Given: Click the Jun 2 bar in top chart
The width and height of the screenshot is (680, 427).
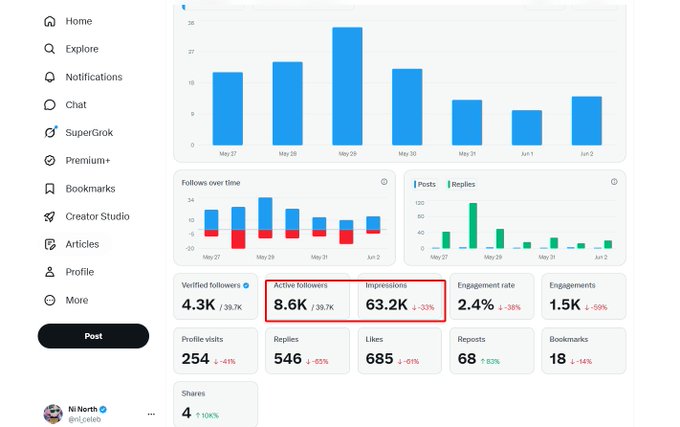Looking at the screenshot, I should [x=587, y=121].
